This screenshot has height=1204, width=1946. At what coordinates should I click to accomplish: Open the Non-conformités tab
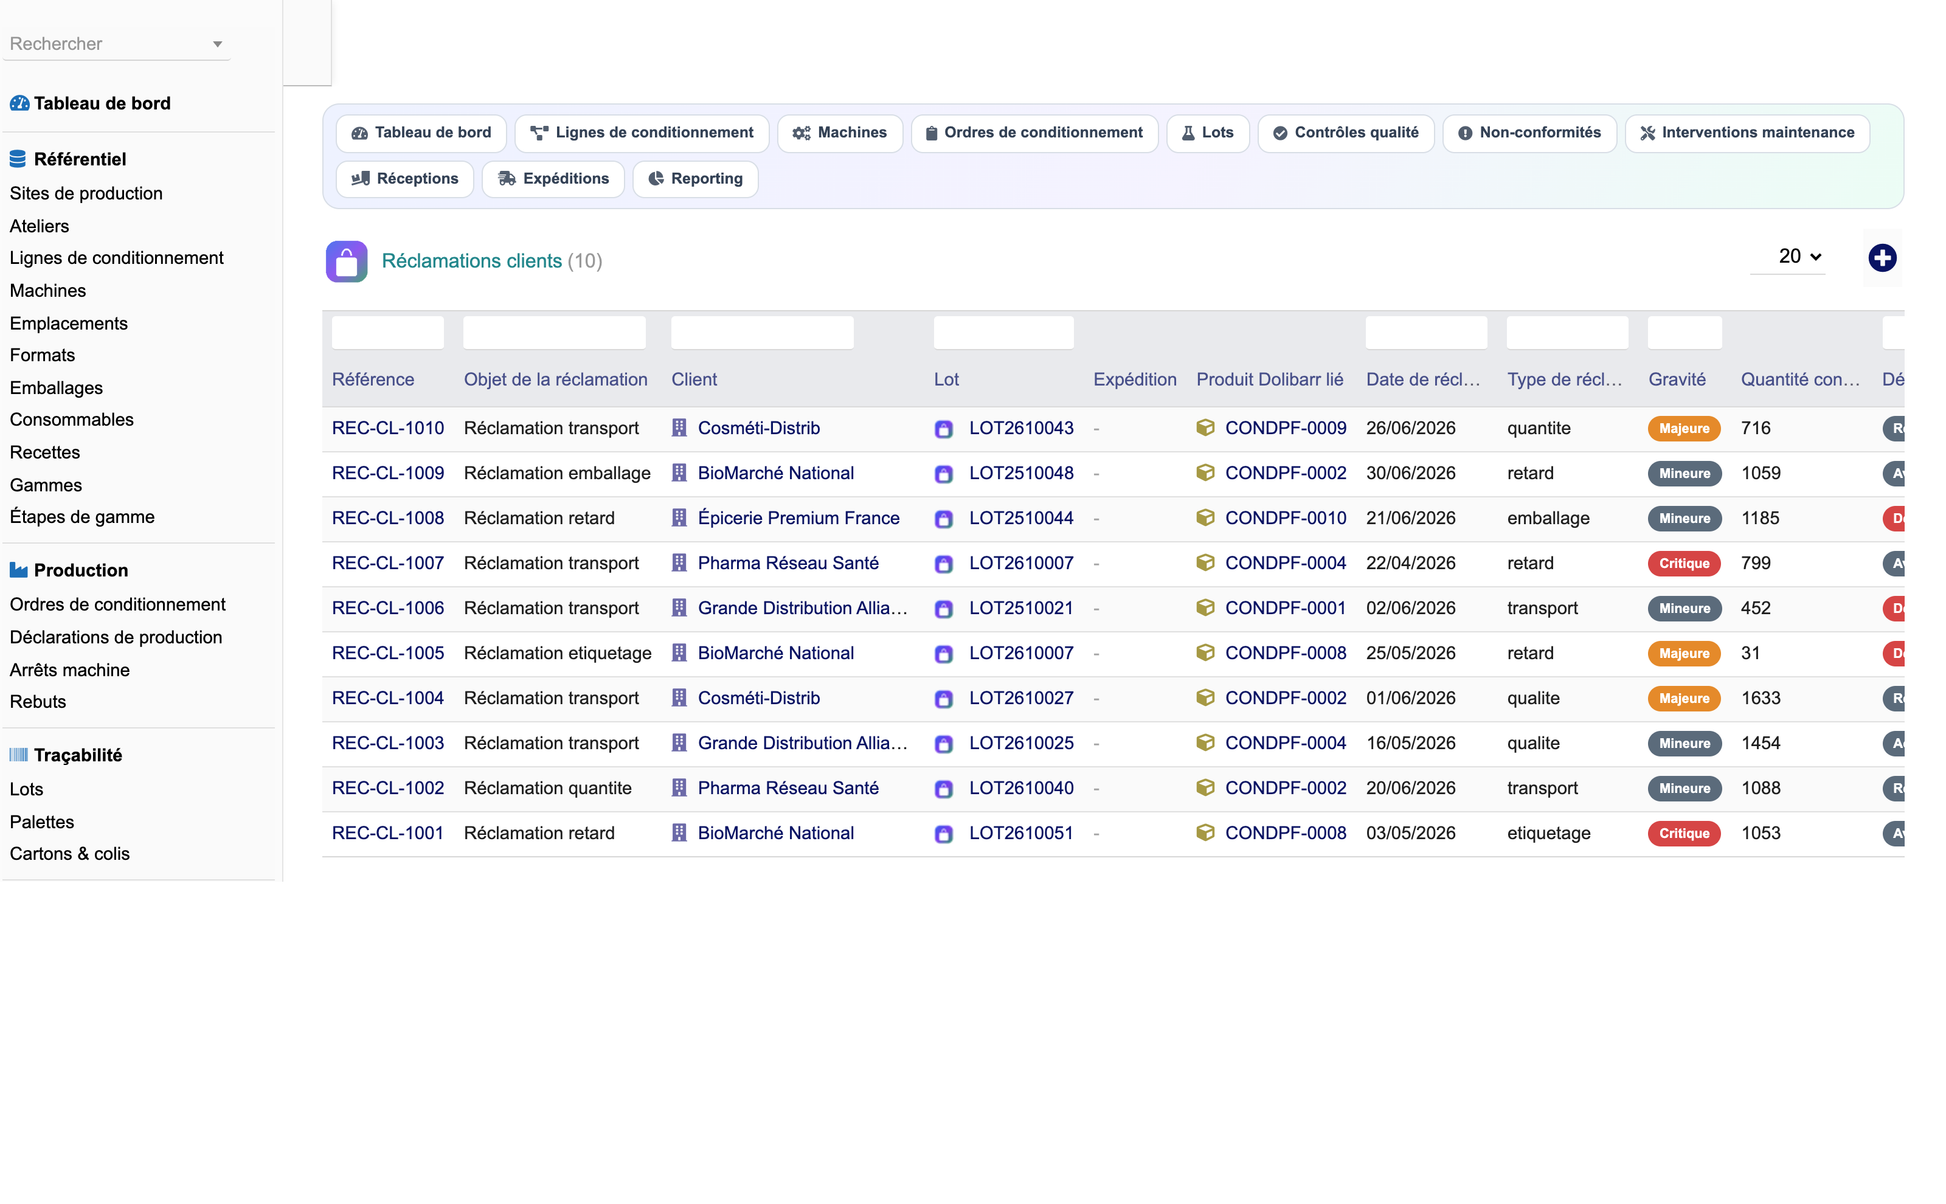(1529, 133)
